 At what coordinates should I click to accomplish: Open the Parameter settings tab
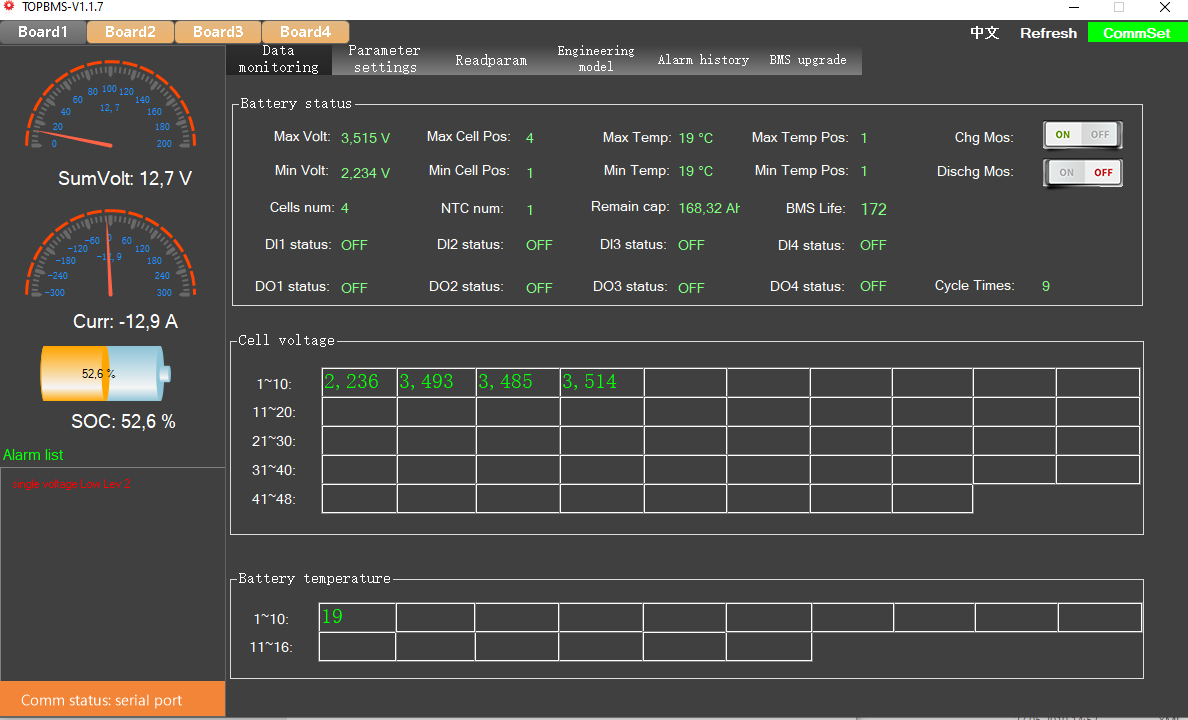click(x=384, y=59)
